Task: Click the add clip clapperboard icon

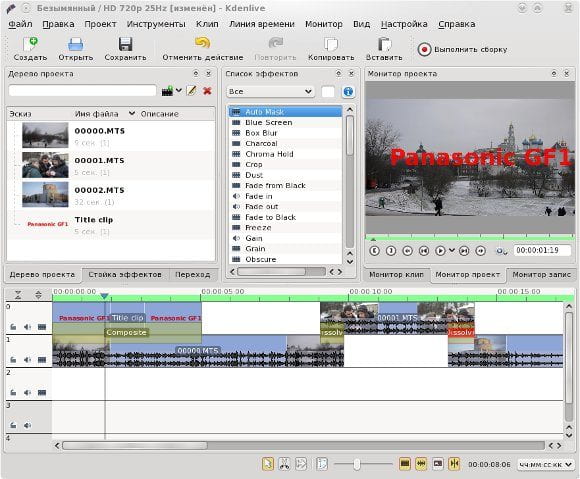Action: click(167, 91)
